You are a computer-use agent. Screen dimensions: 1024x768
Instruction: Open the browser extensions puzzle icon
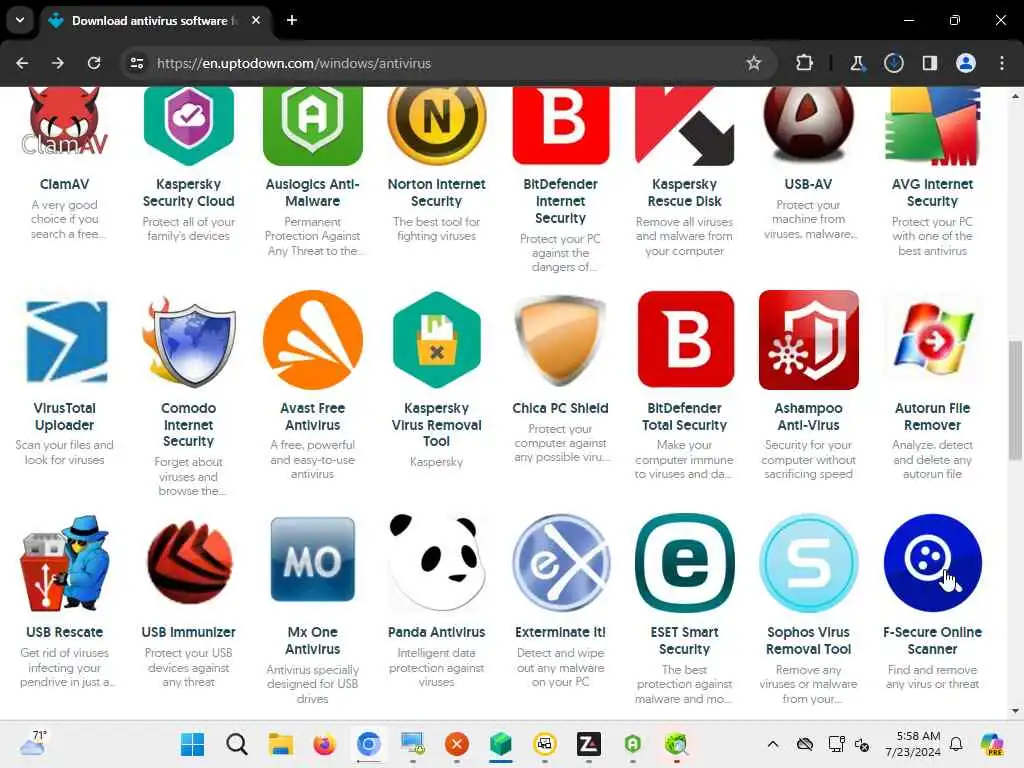point(805,63)
